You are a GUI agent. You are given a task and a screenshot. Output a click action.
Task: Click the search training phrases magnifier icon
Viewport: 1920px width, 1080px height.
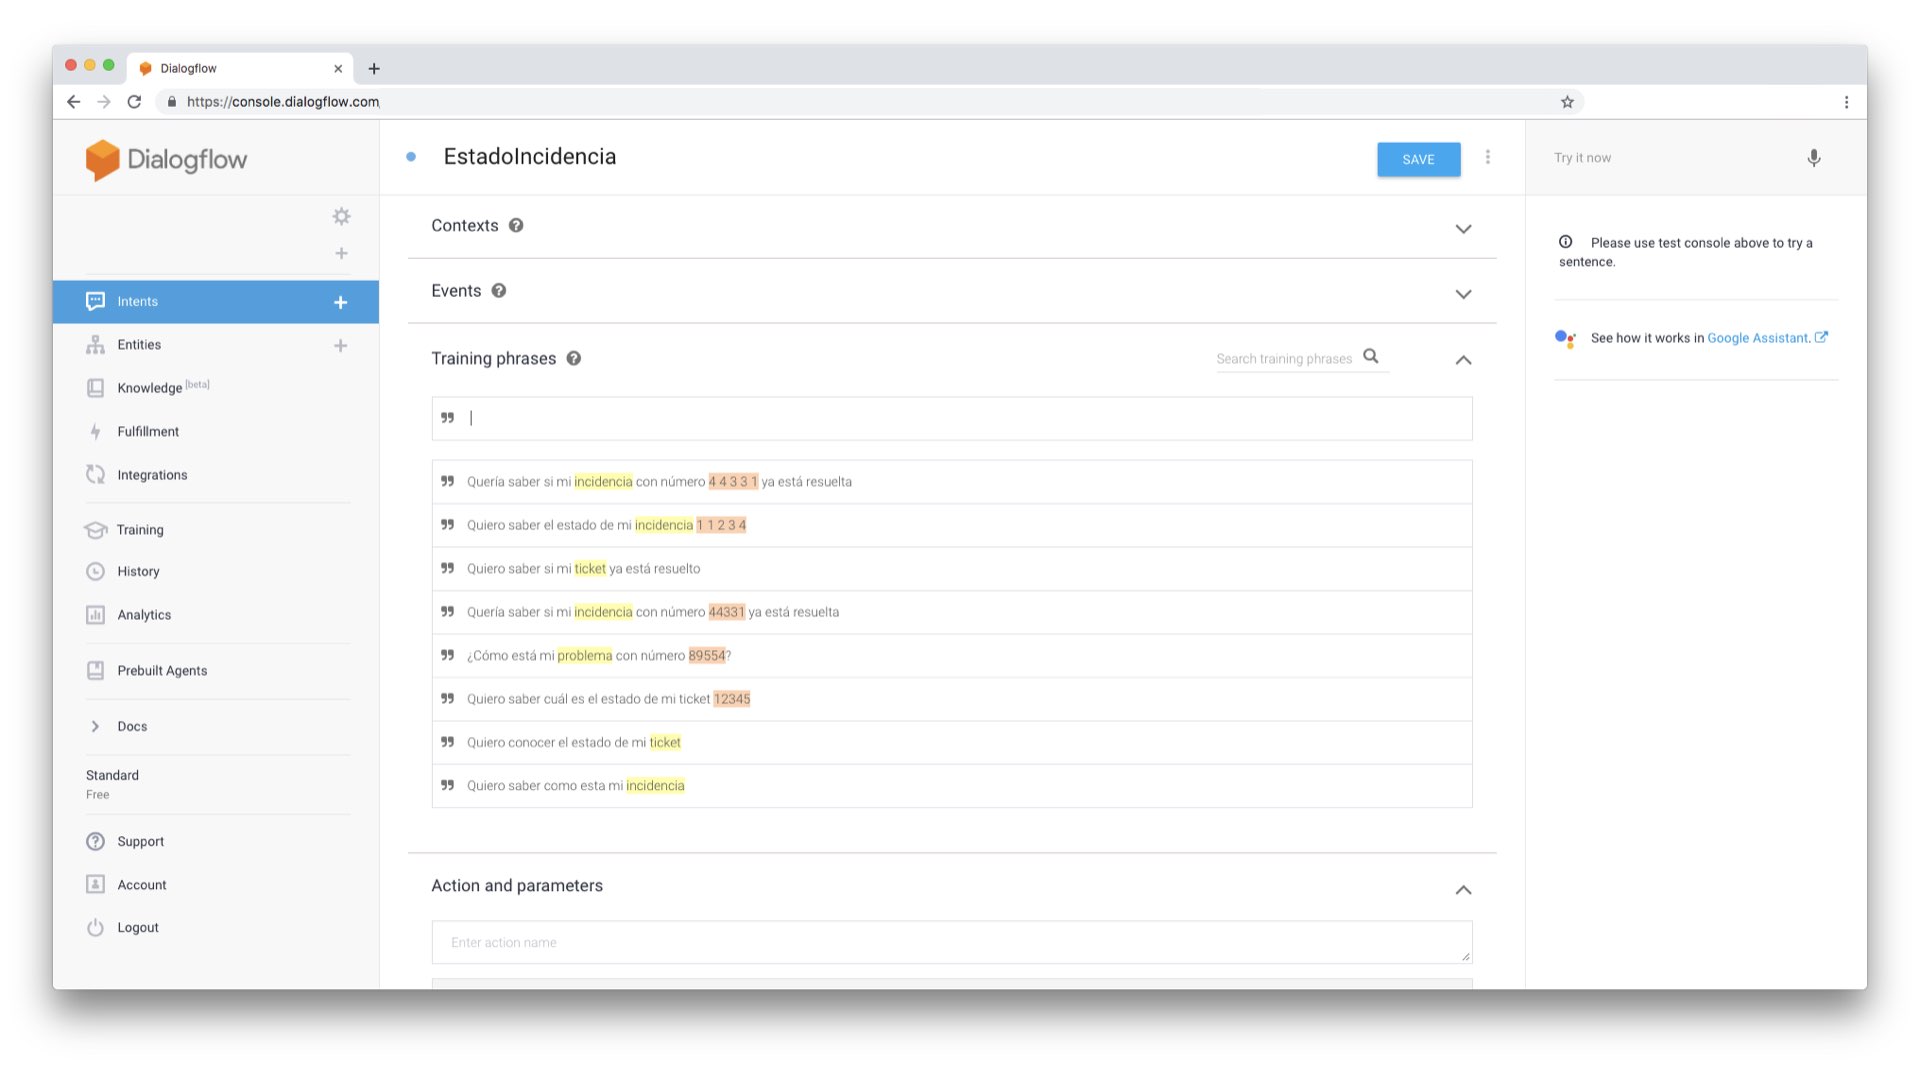[1371, 357]
